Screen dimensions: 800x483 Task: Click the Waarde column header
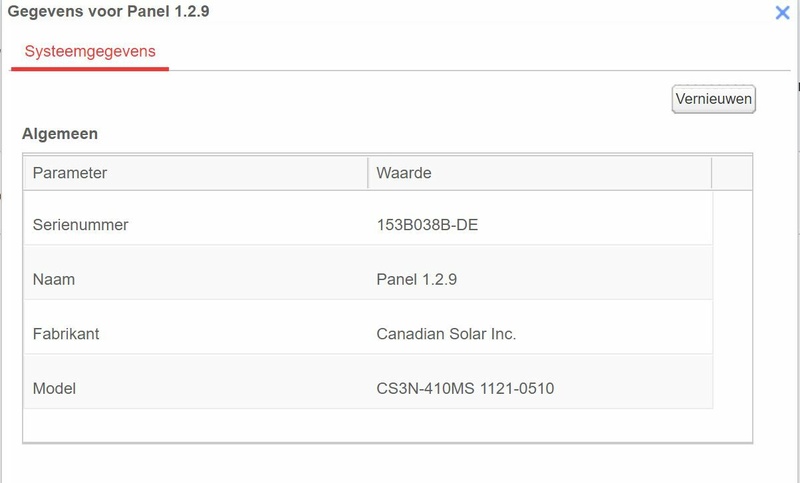point(538,173)
